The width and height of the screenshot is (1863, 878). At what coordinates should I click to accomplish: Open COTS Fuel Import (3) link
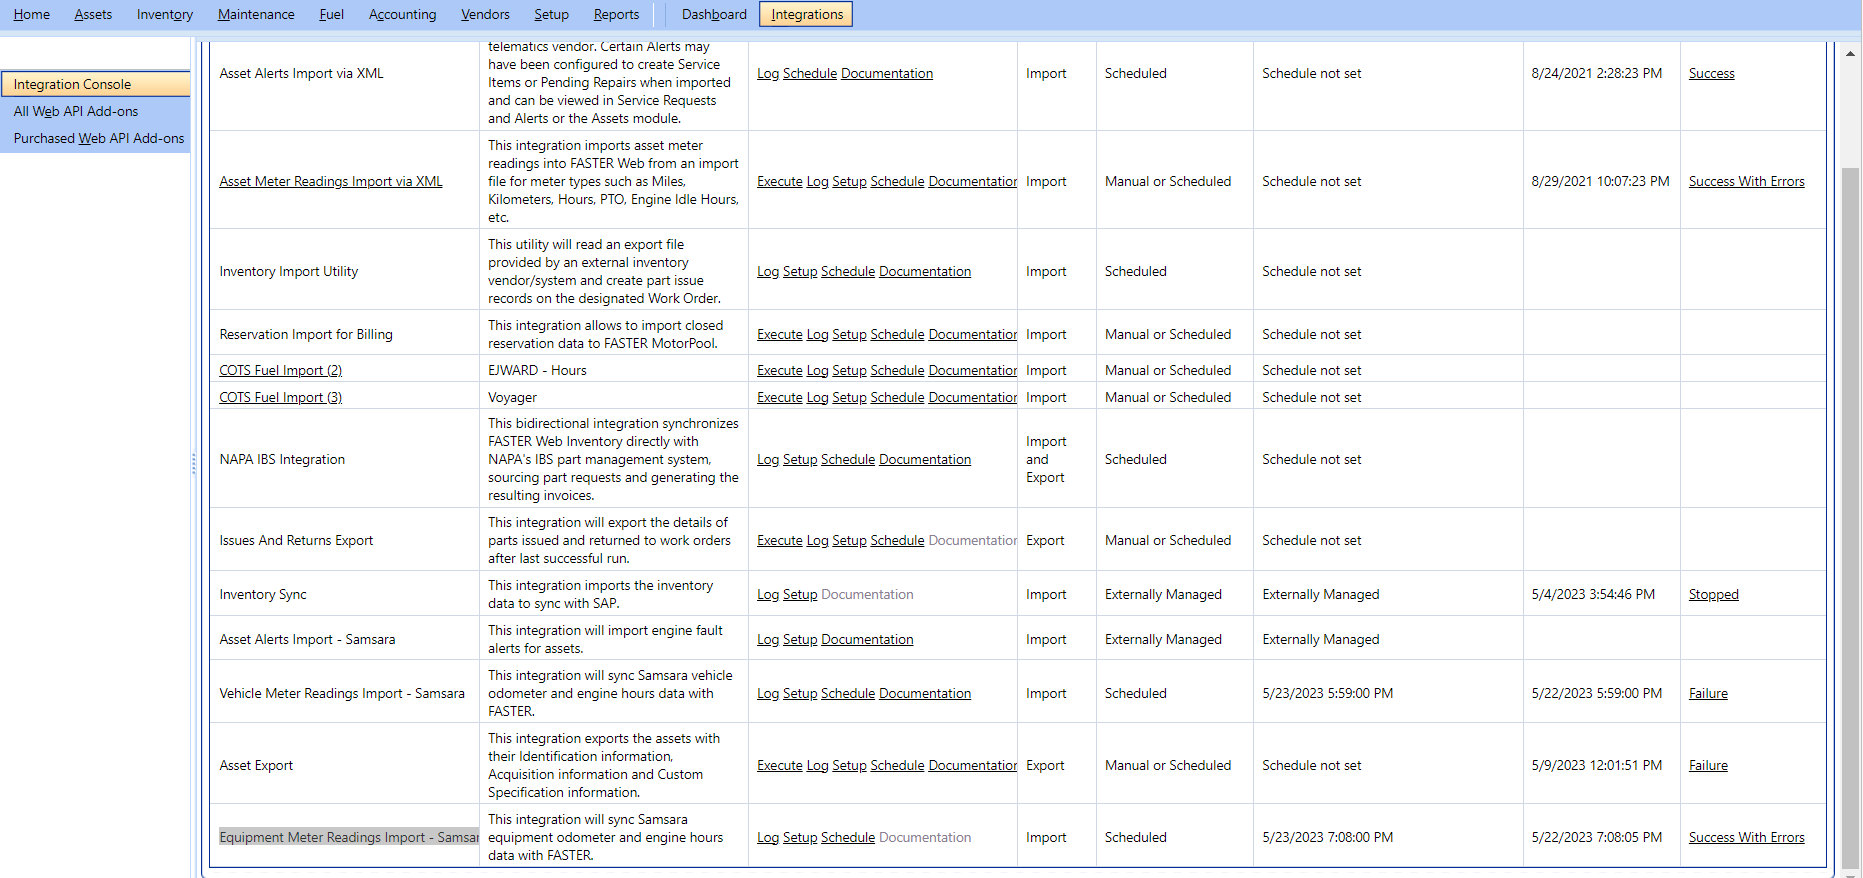pos(281,397)
